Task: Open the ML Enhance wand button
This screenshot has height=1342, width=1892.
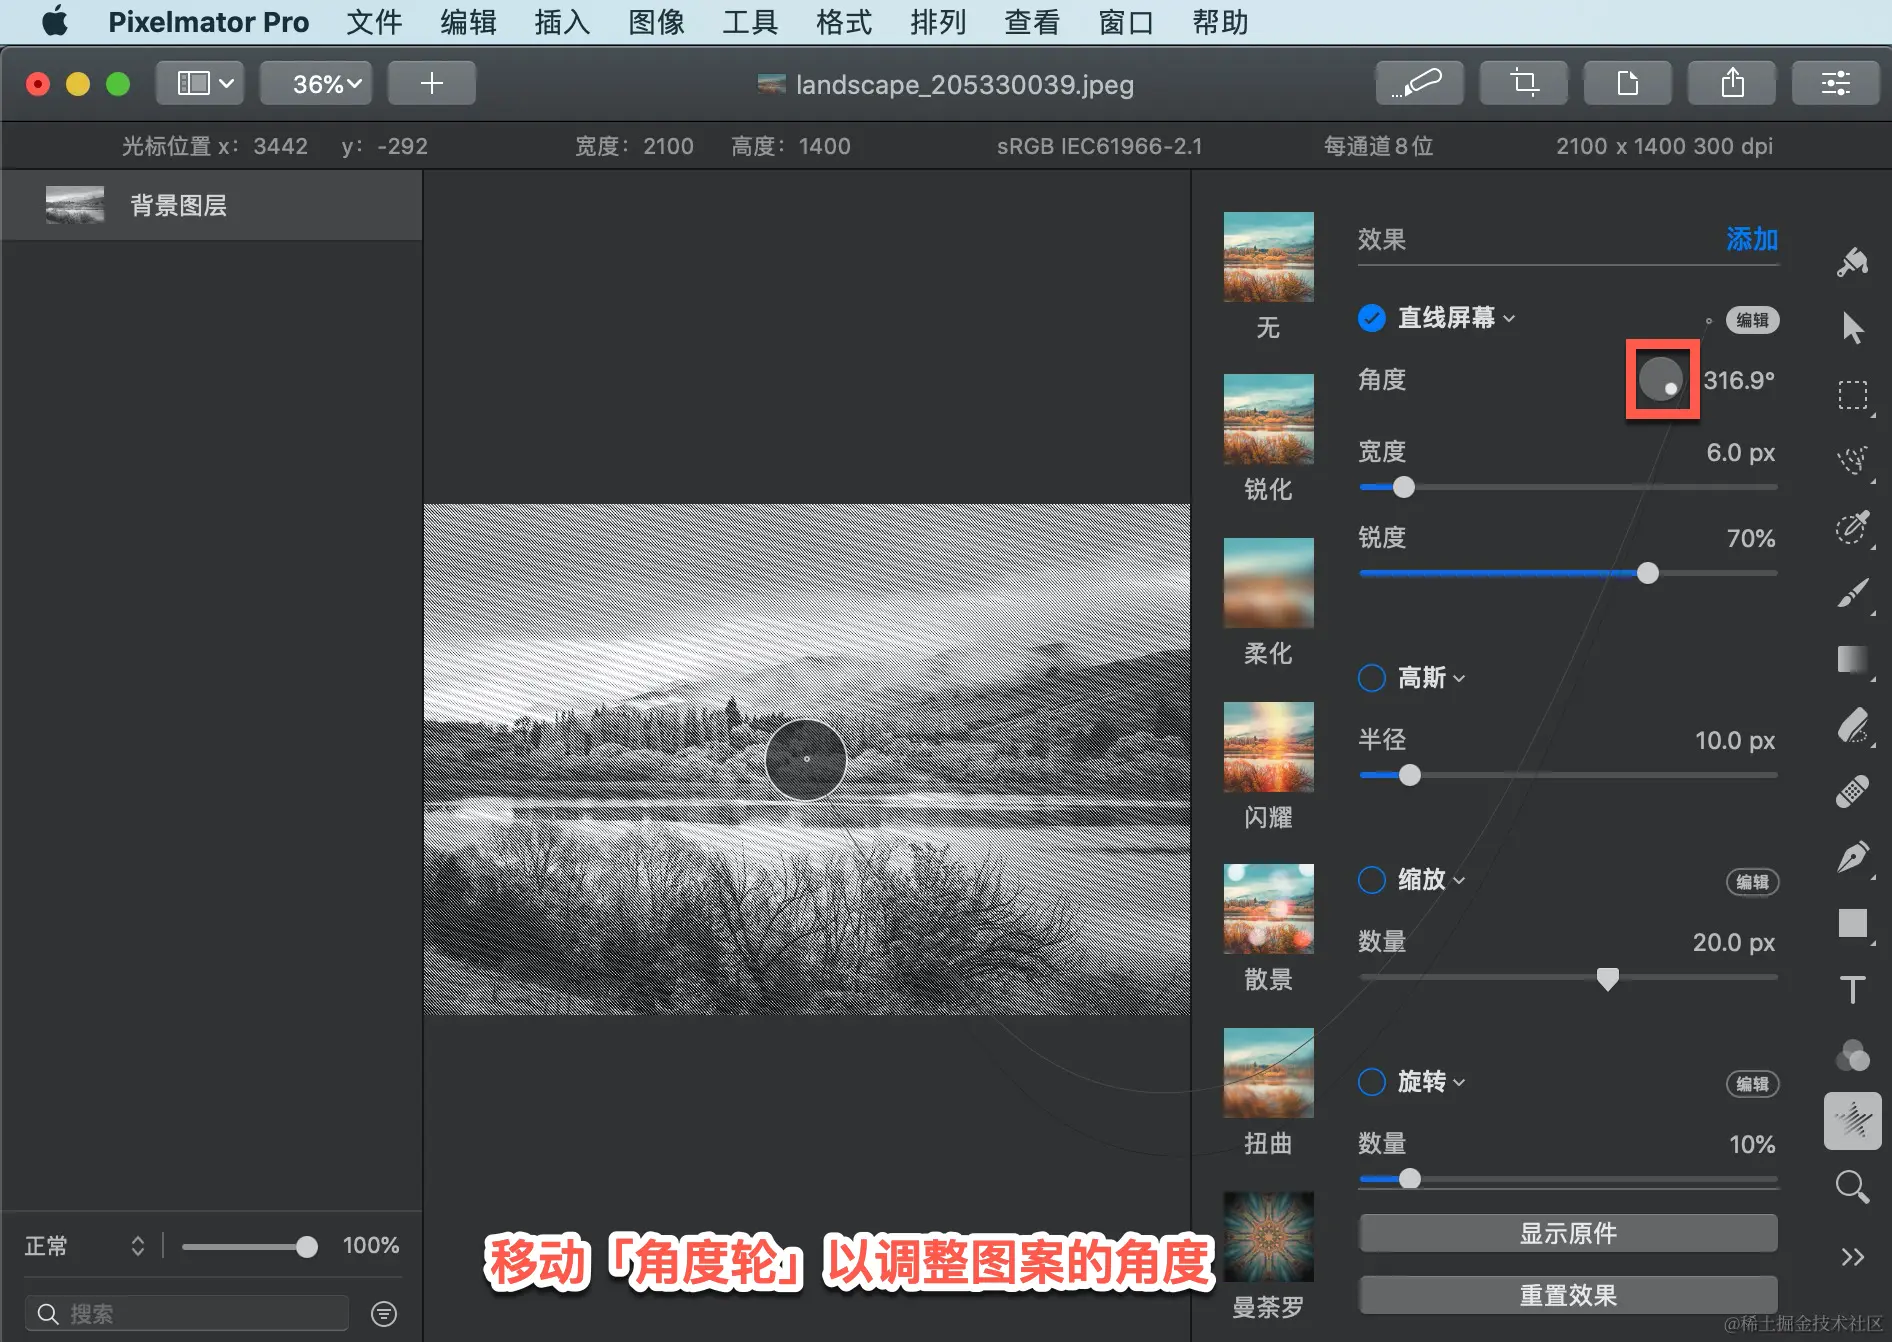Action: pos(1419,83)
